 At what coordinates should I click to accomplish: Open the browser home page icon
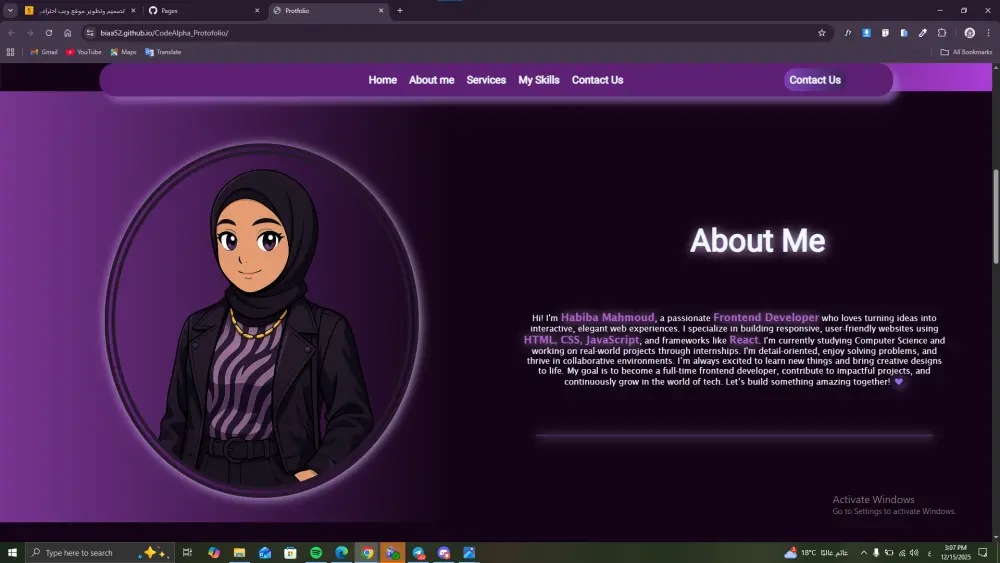[x=68, y=33]
